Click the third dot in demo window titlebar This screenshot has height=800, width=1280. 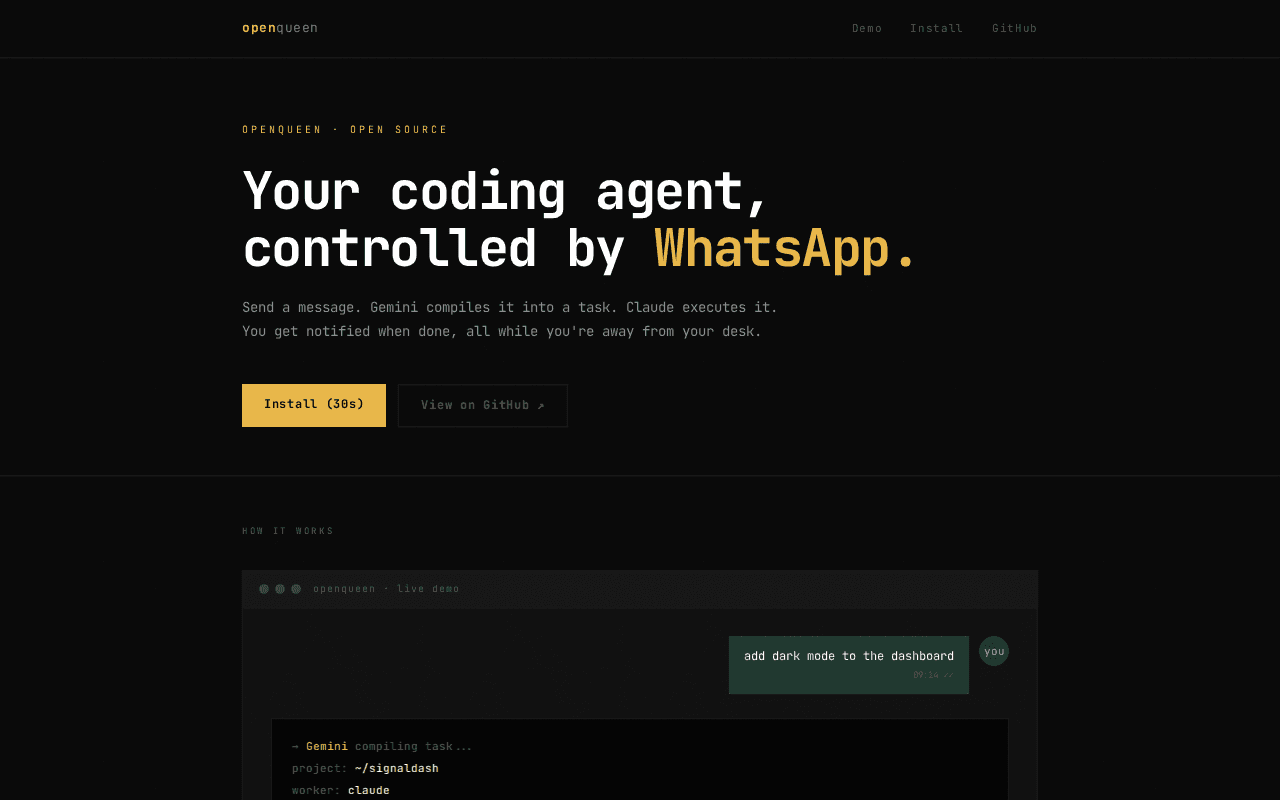[296, 589]
